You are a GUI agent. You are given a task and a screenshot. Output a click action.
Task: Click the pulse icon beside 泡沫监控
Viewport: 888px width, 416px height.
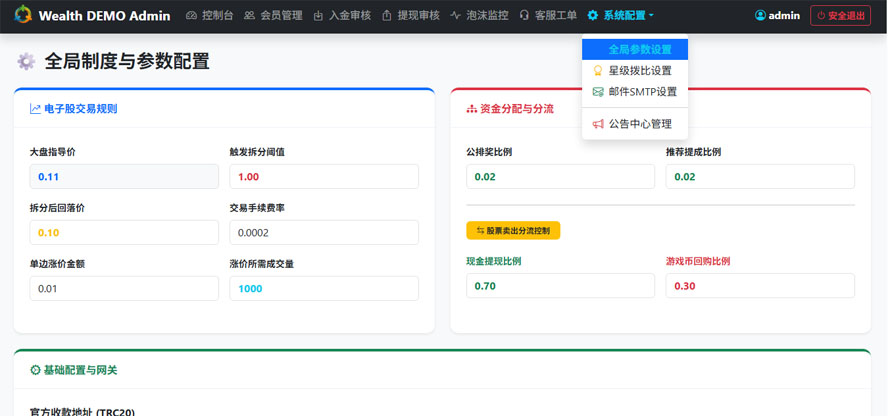coord(456,15)
